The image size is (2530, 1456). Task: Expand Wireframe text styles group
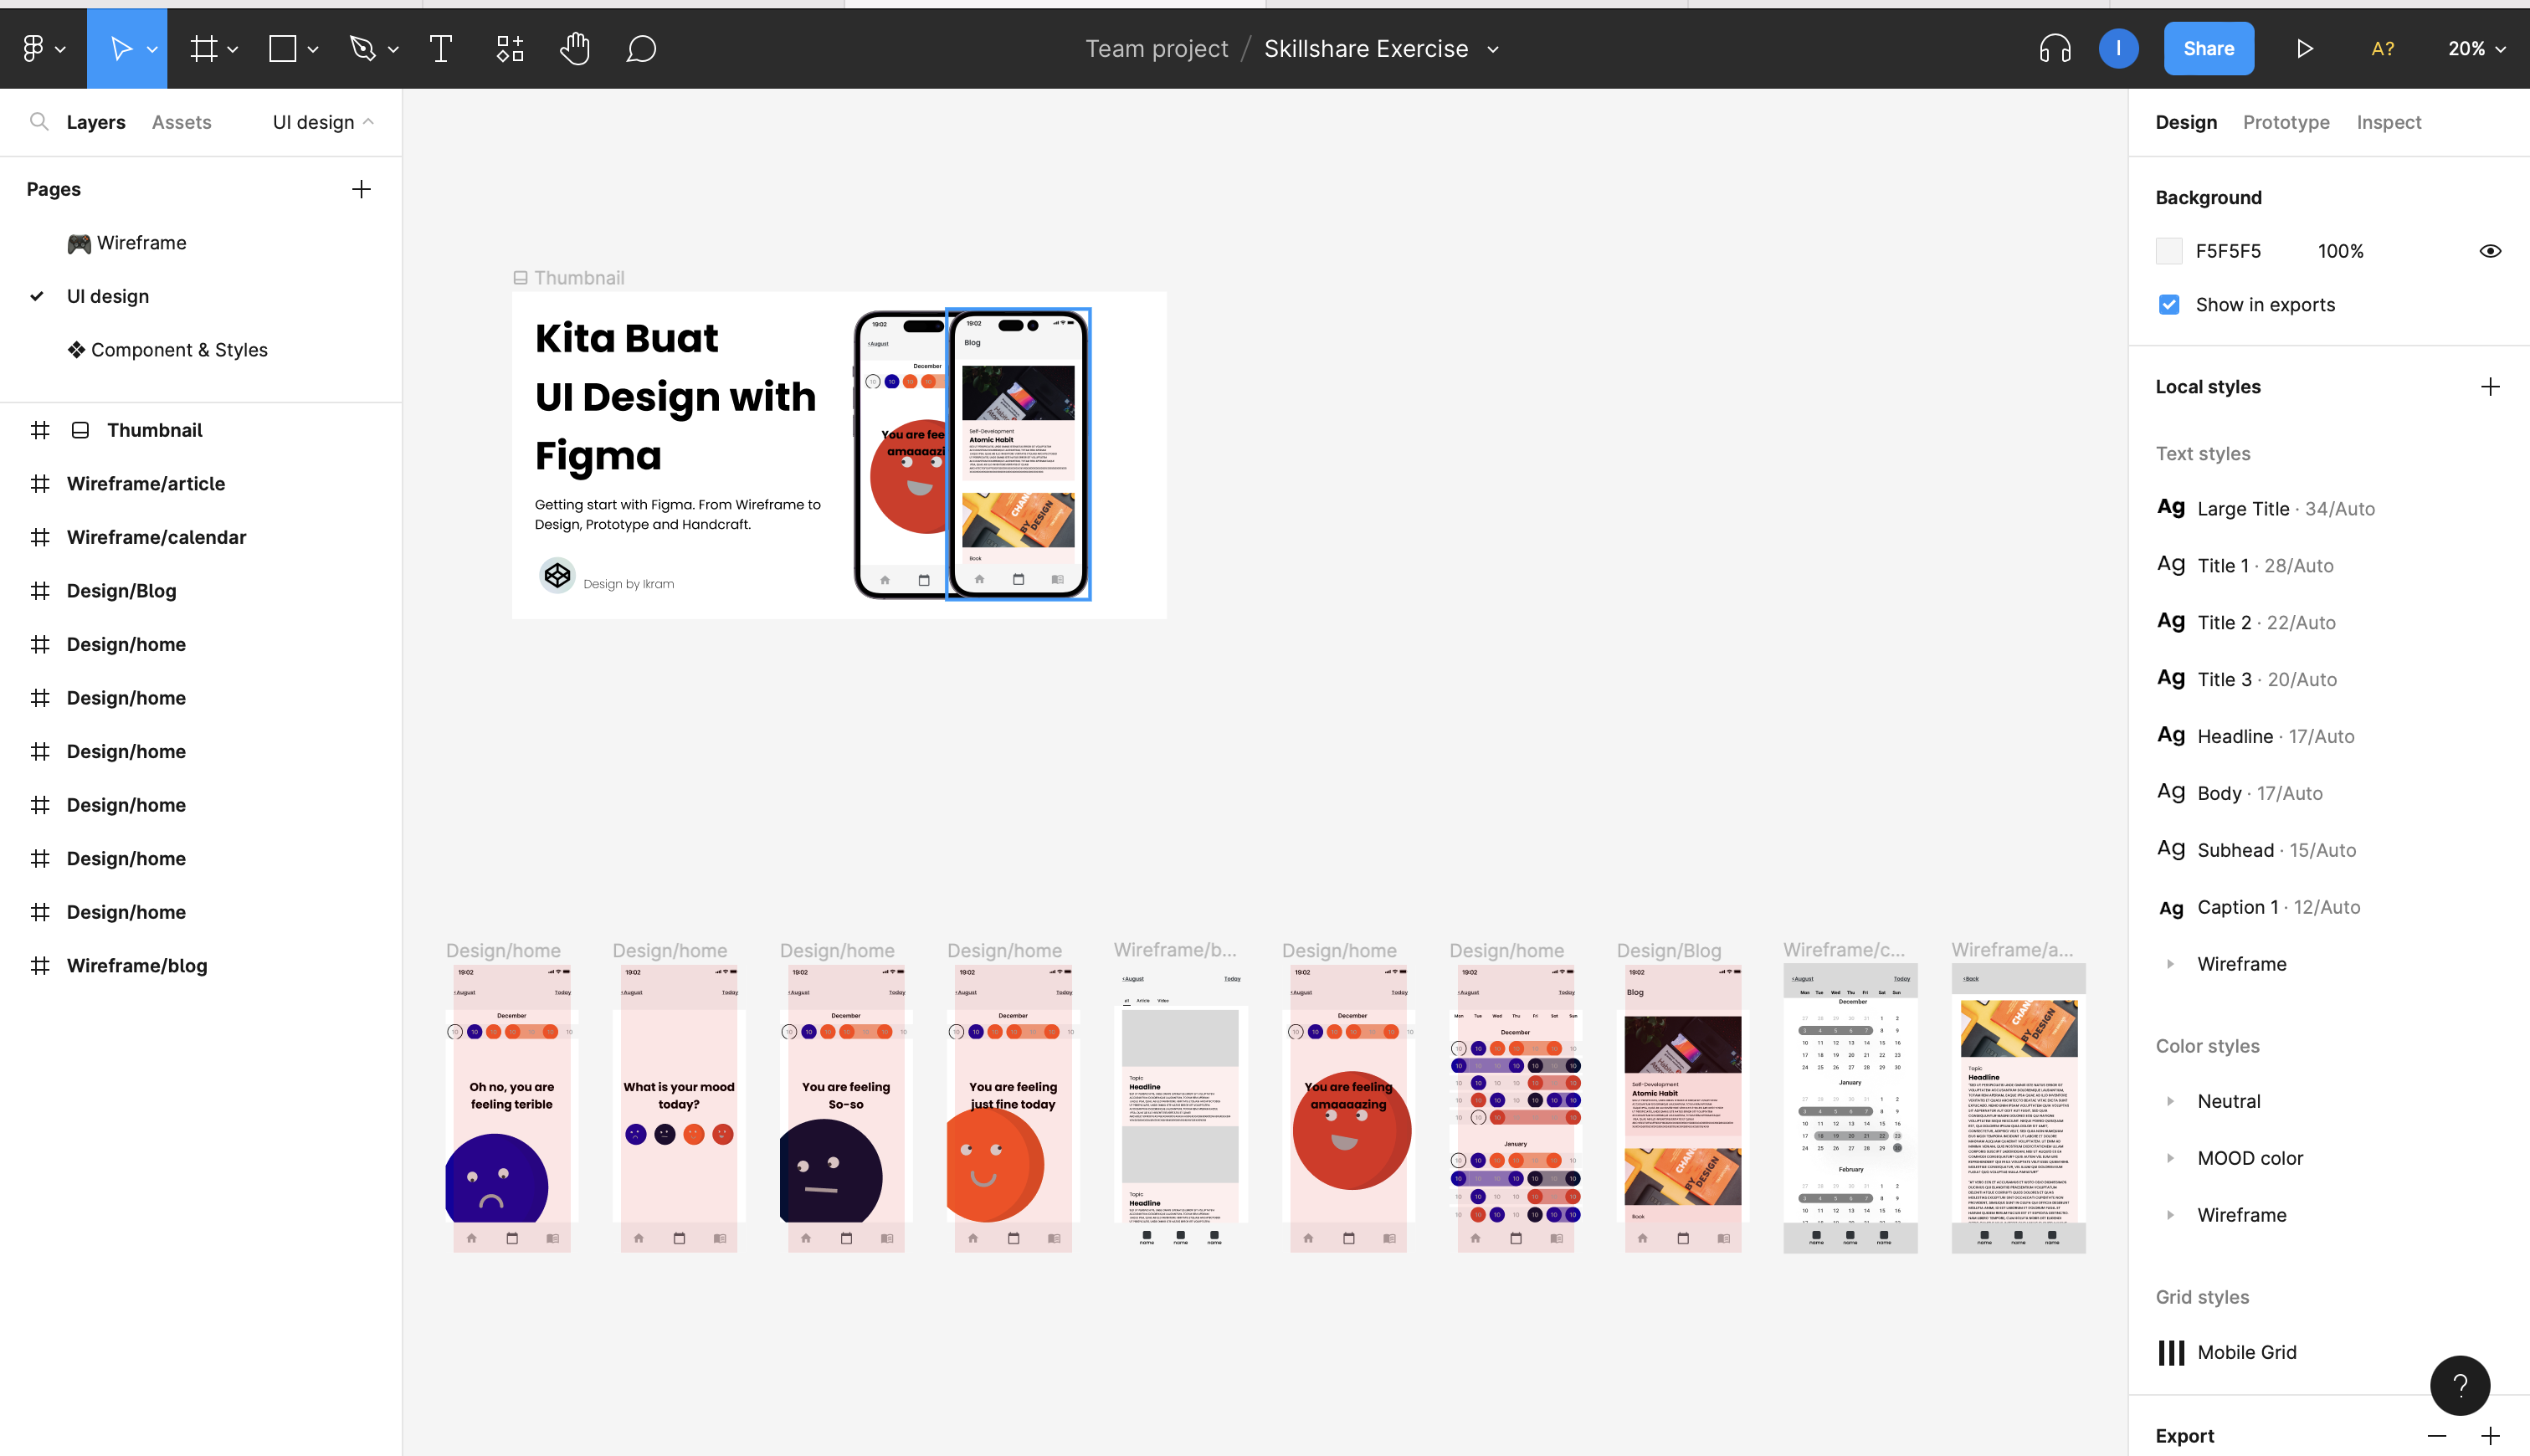tap(2169, 963)
